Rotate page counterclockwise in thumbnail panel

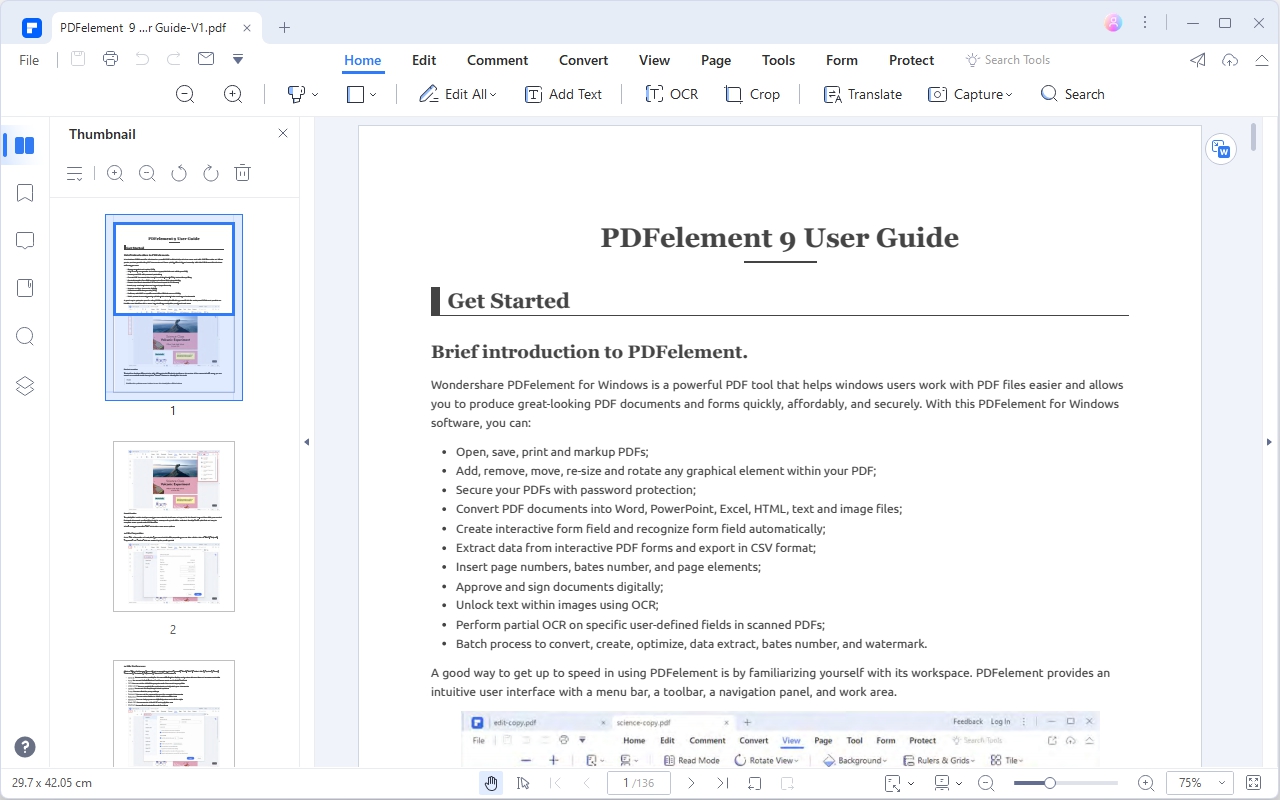tap(179, 173)
